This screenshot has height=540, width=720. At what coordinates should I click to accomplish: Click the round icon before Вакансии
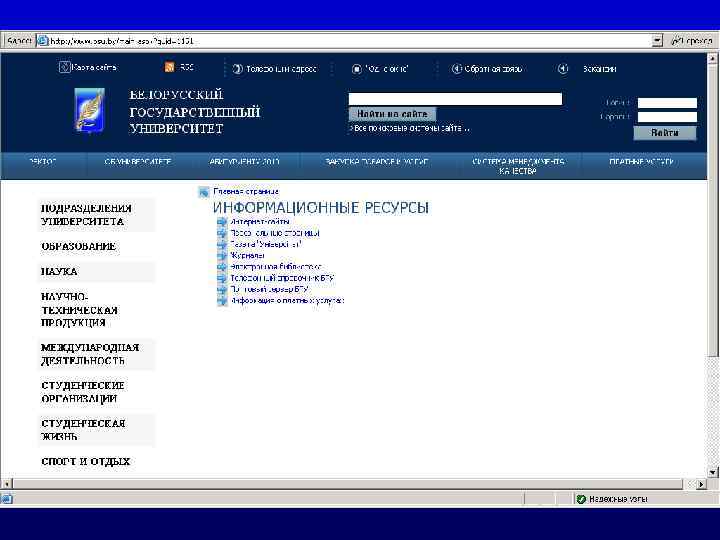coord(562,69)
